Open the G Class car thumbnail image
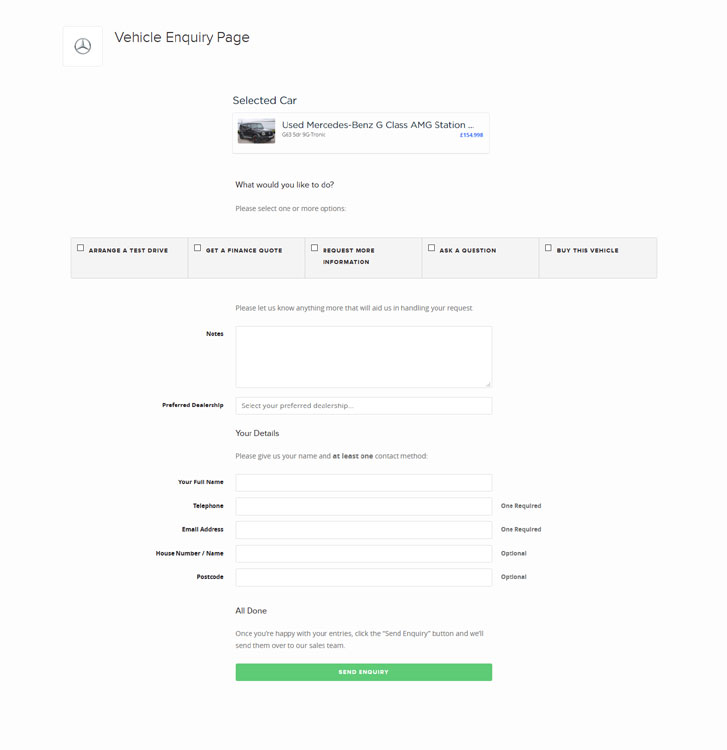The height and width of the screenshot is (750, 727). [256, 131]
